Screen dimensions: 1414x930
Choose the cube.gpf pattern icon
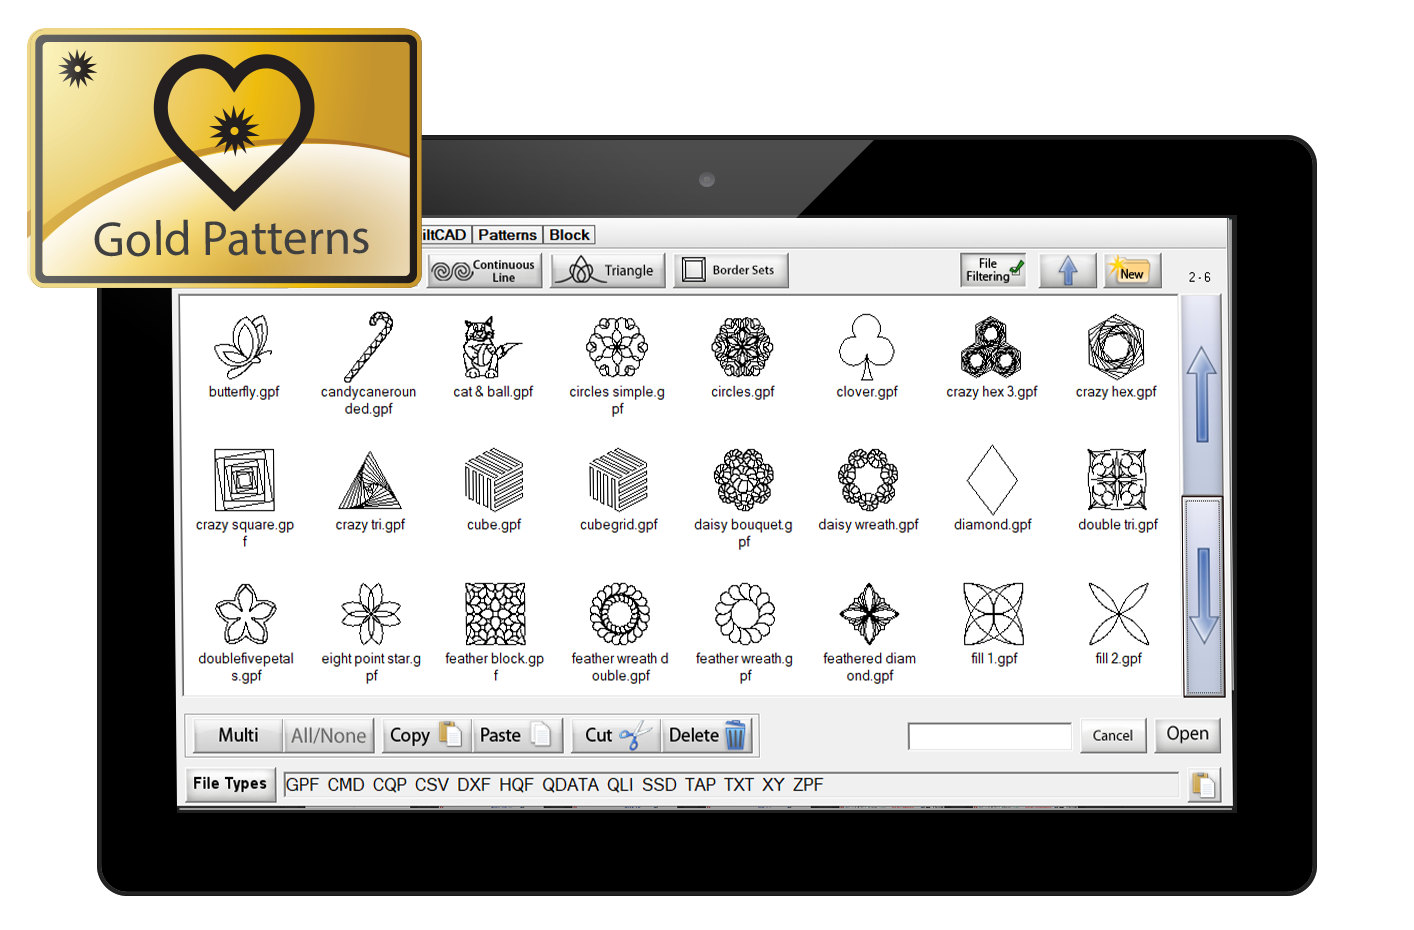click(x=494, y=480)
